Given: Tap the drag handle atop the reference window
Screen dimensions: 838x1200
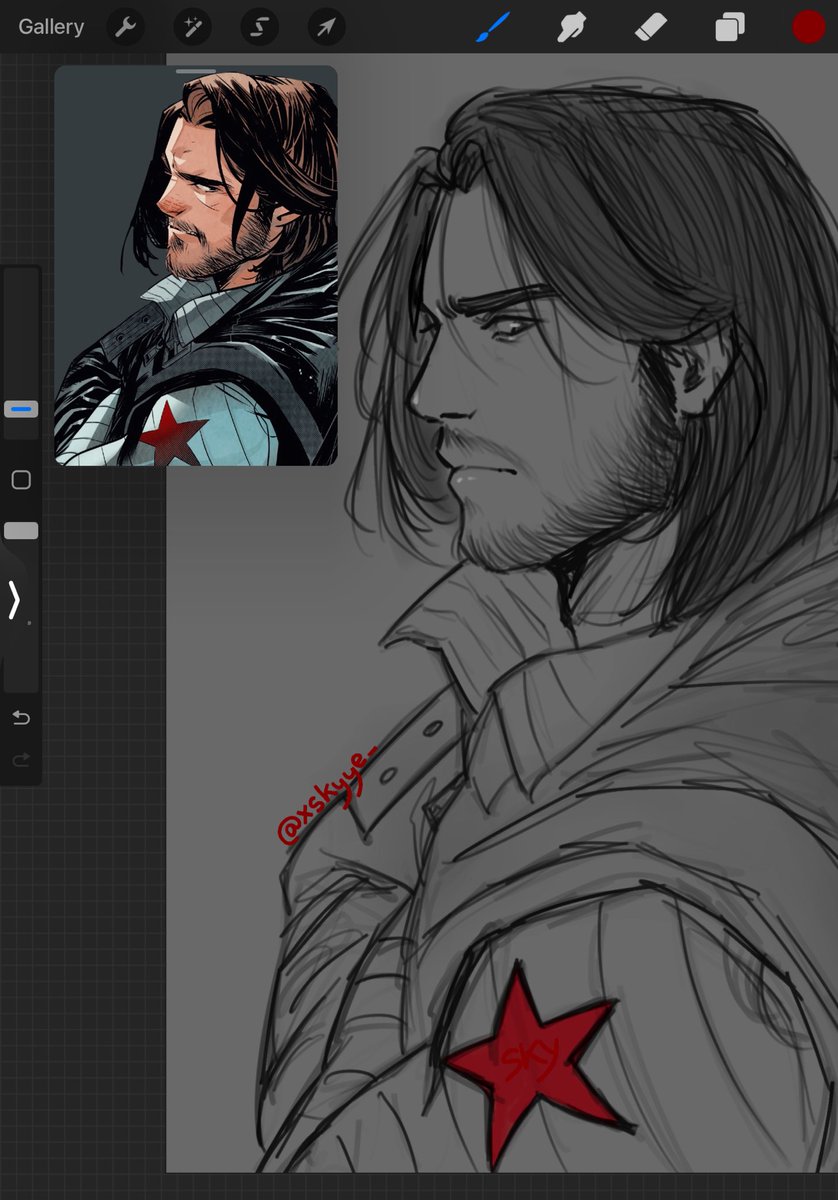Looking at the screenshot, I should click(196, 71).
